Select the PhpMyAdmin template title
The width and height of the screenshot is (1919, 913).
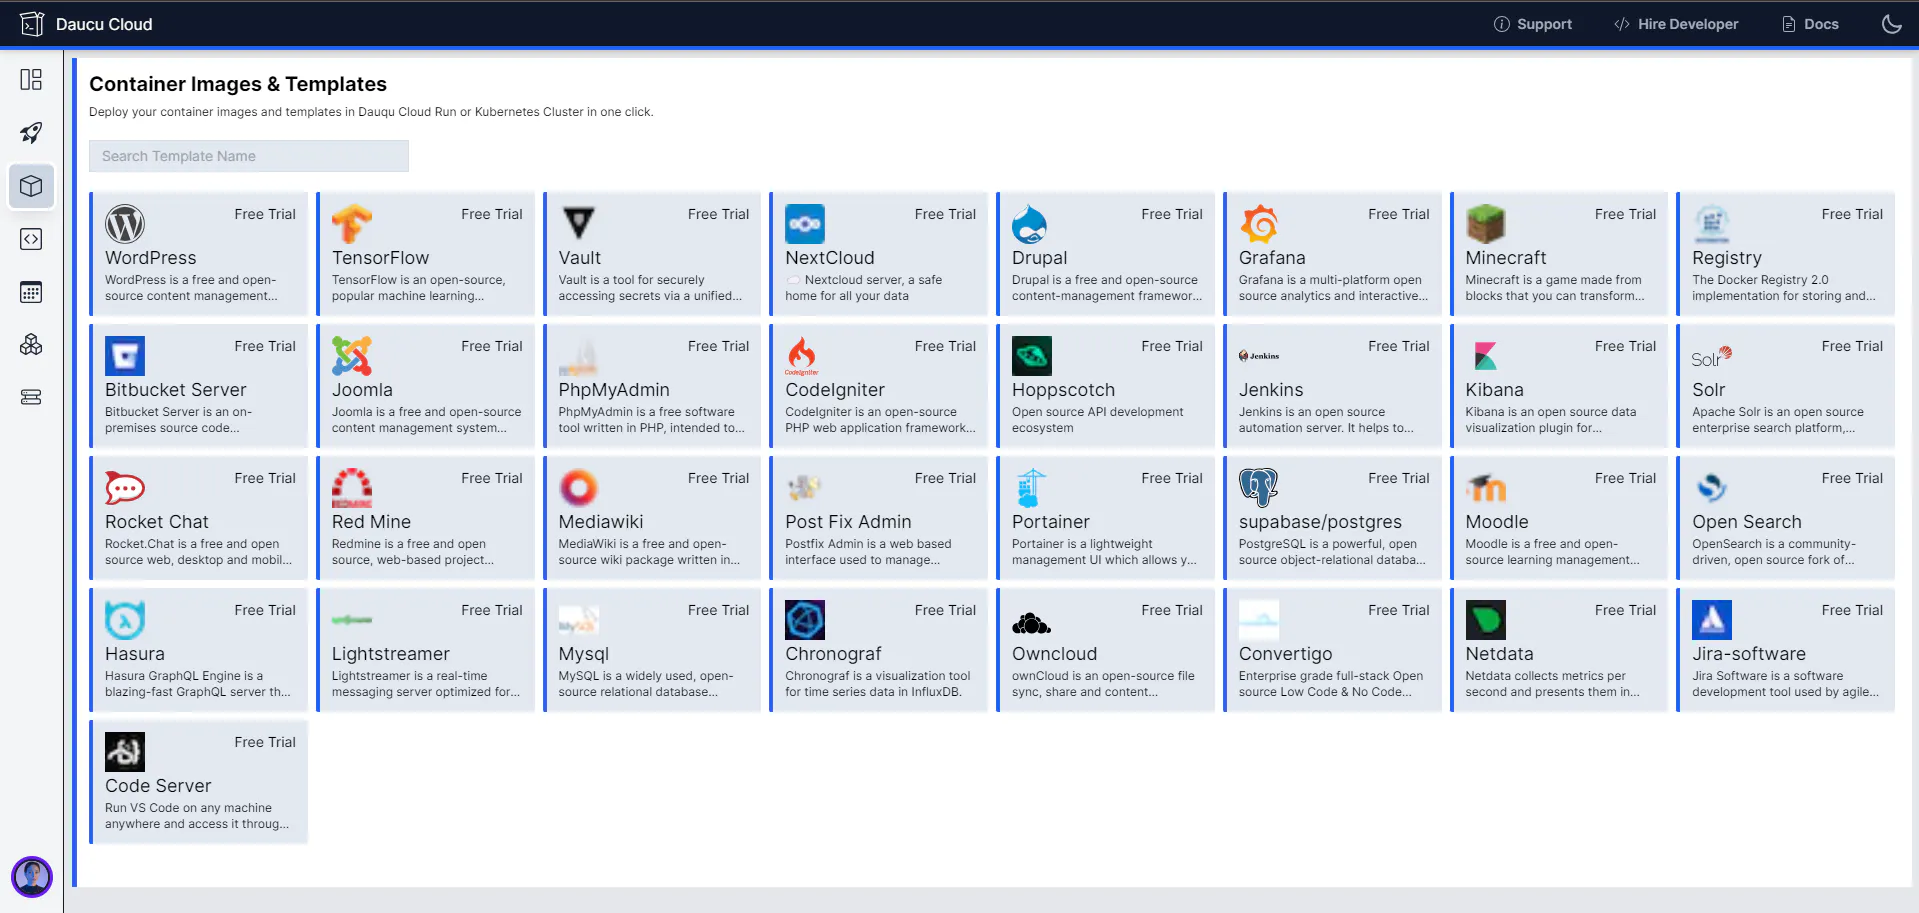[614, 390]
